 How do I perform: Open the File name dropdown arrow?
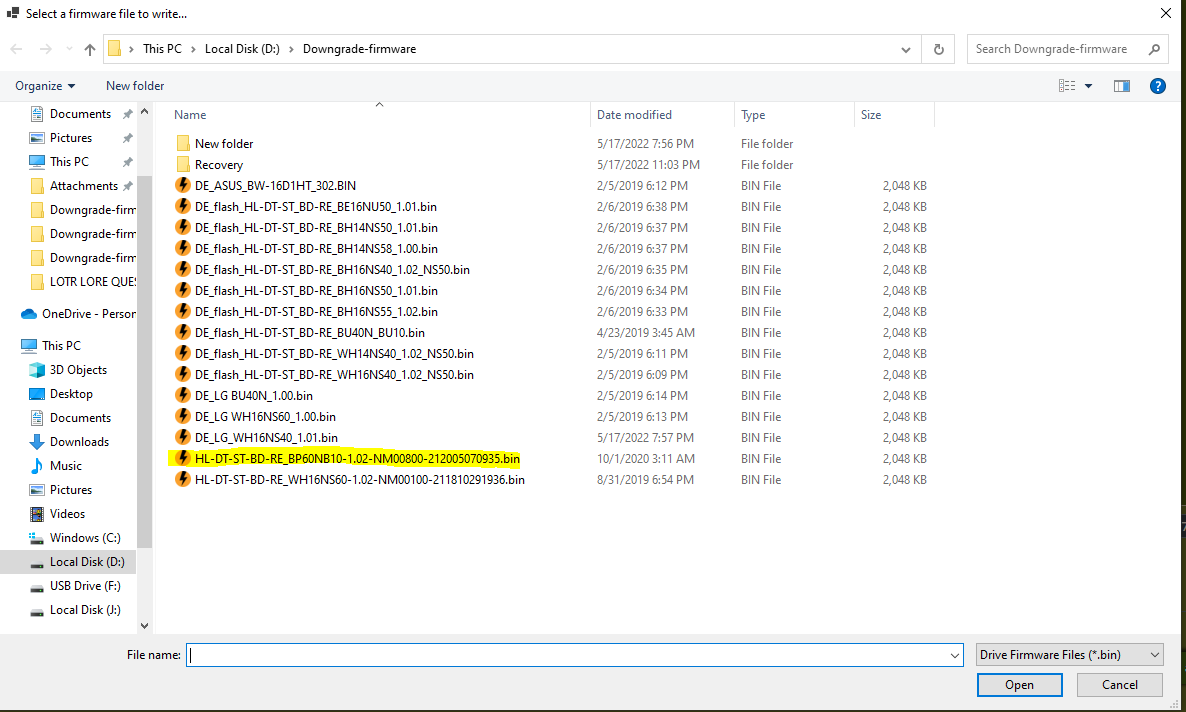pyautogui.click(x=955, y=655)
